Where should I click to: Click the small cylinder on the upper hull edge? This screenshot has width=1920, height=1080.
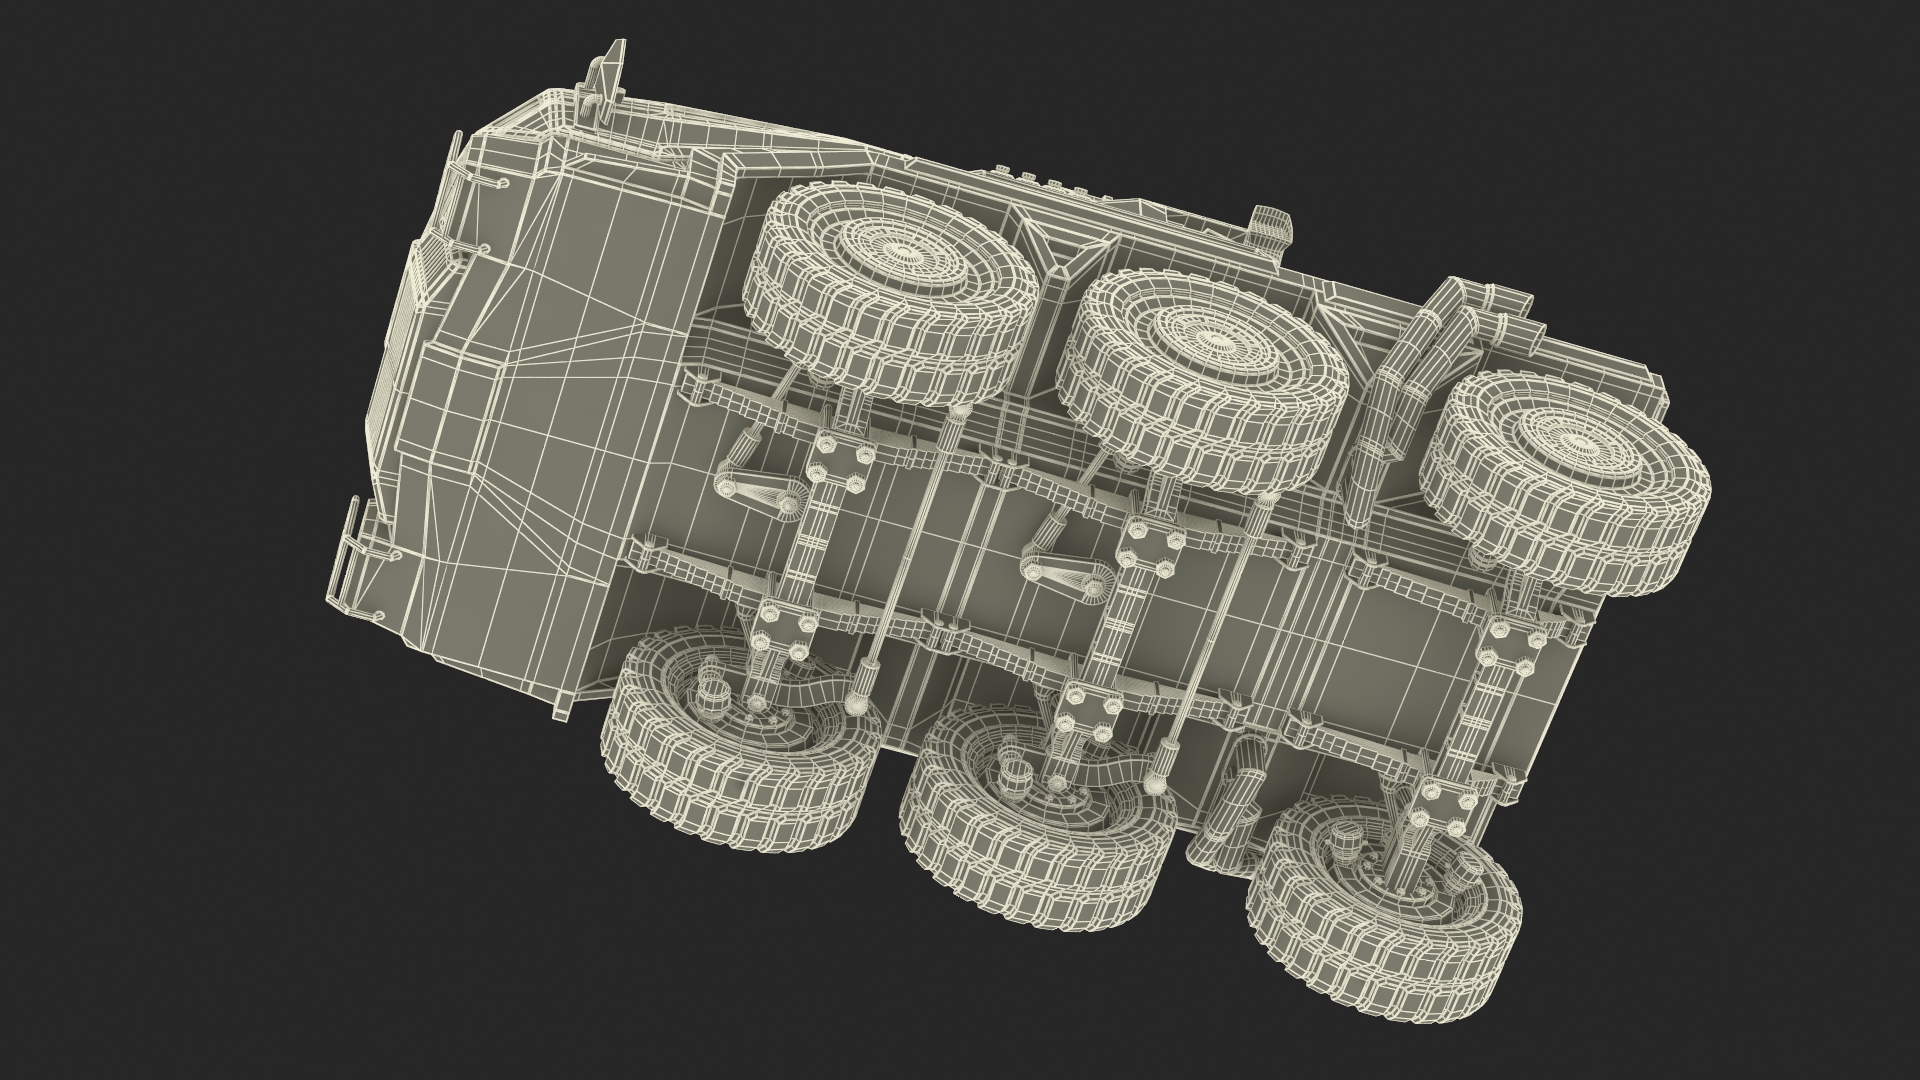click(x=1270, y=230)
